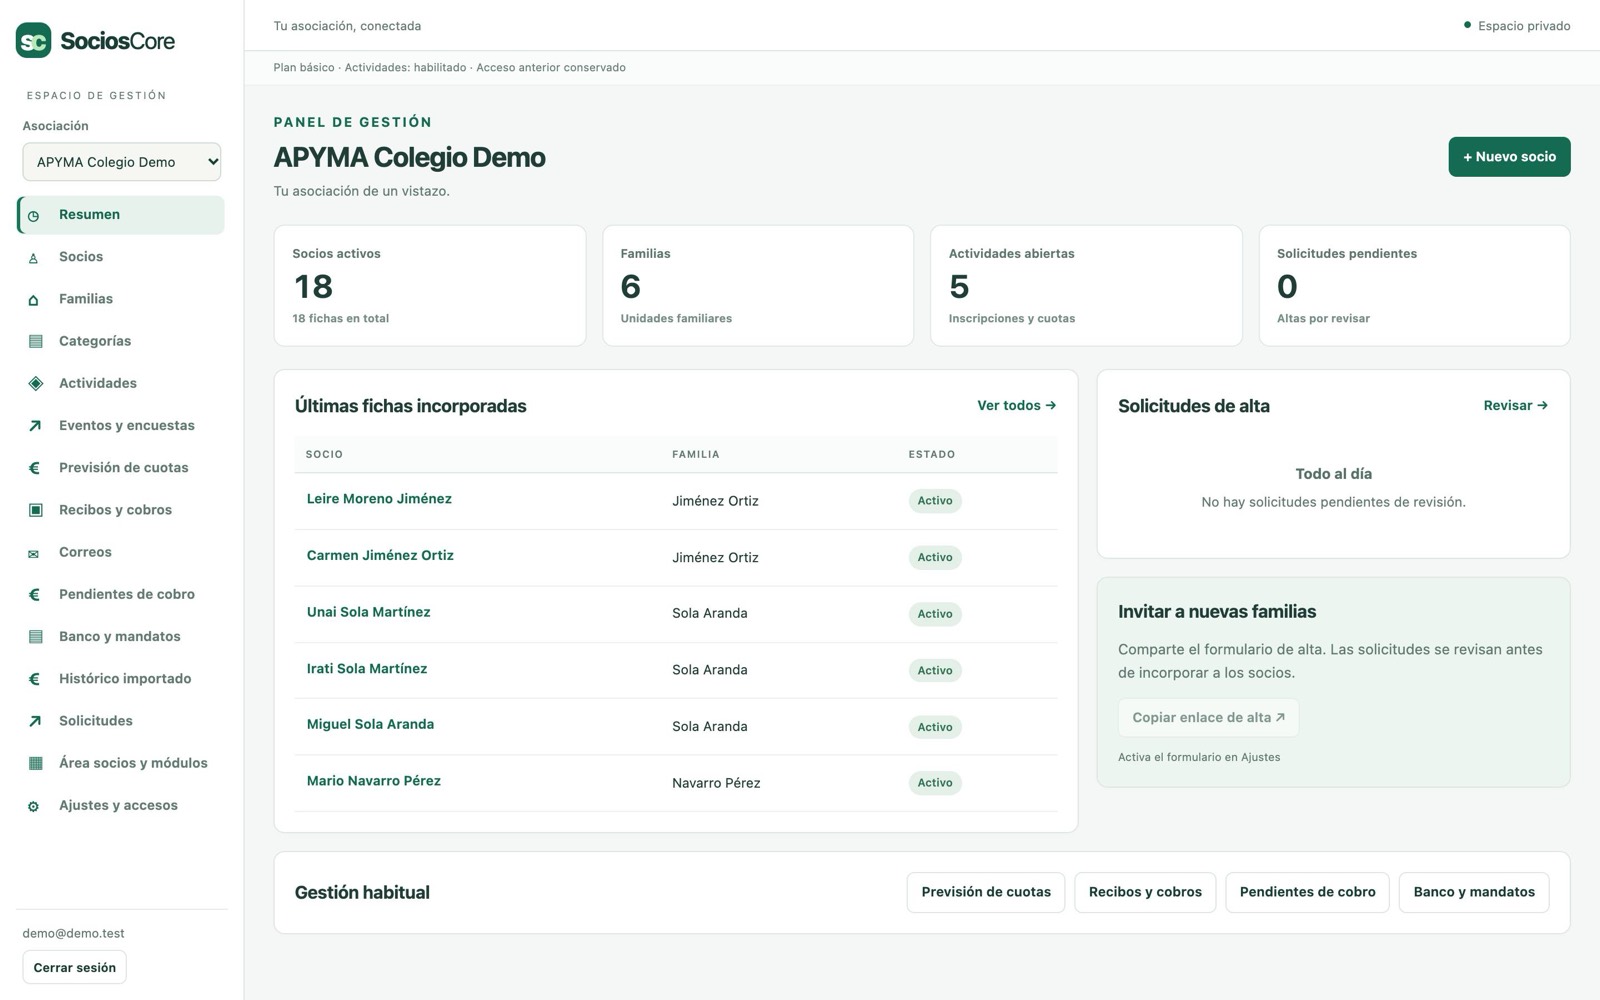Expand the Asociación dropdown selector
This screenshot has height=1000, width=1600.
121,162
